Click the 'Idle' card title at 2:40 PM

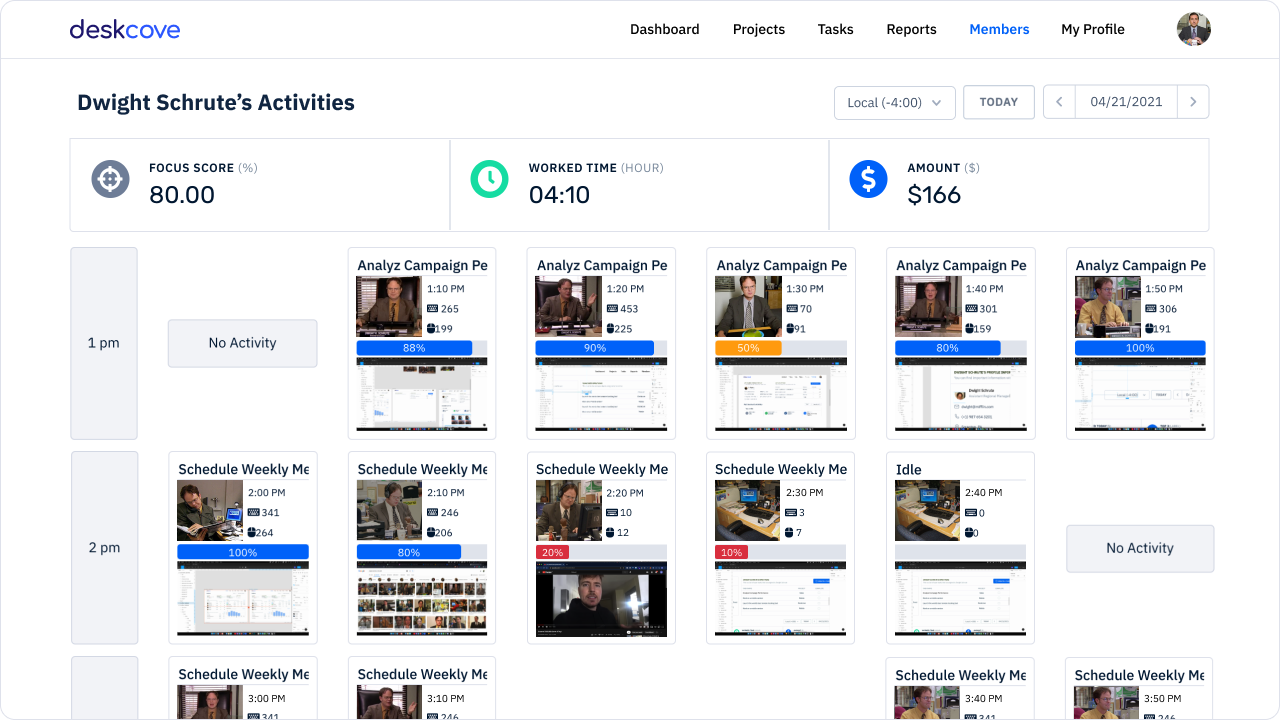909,469
